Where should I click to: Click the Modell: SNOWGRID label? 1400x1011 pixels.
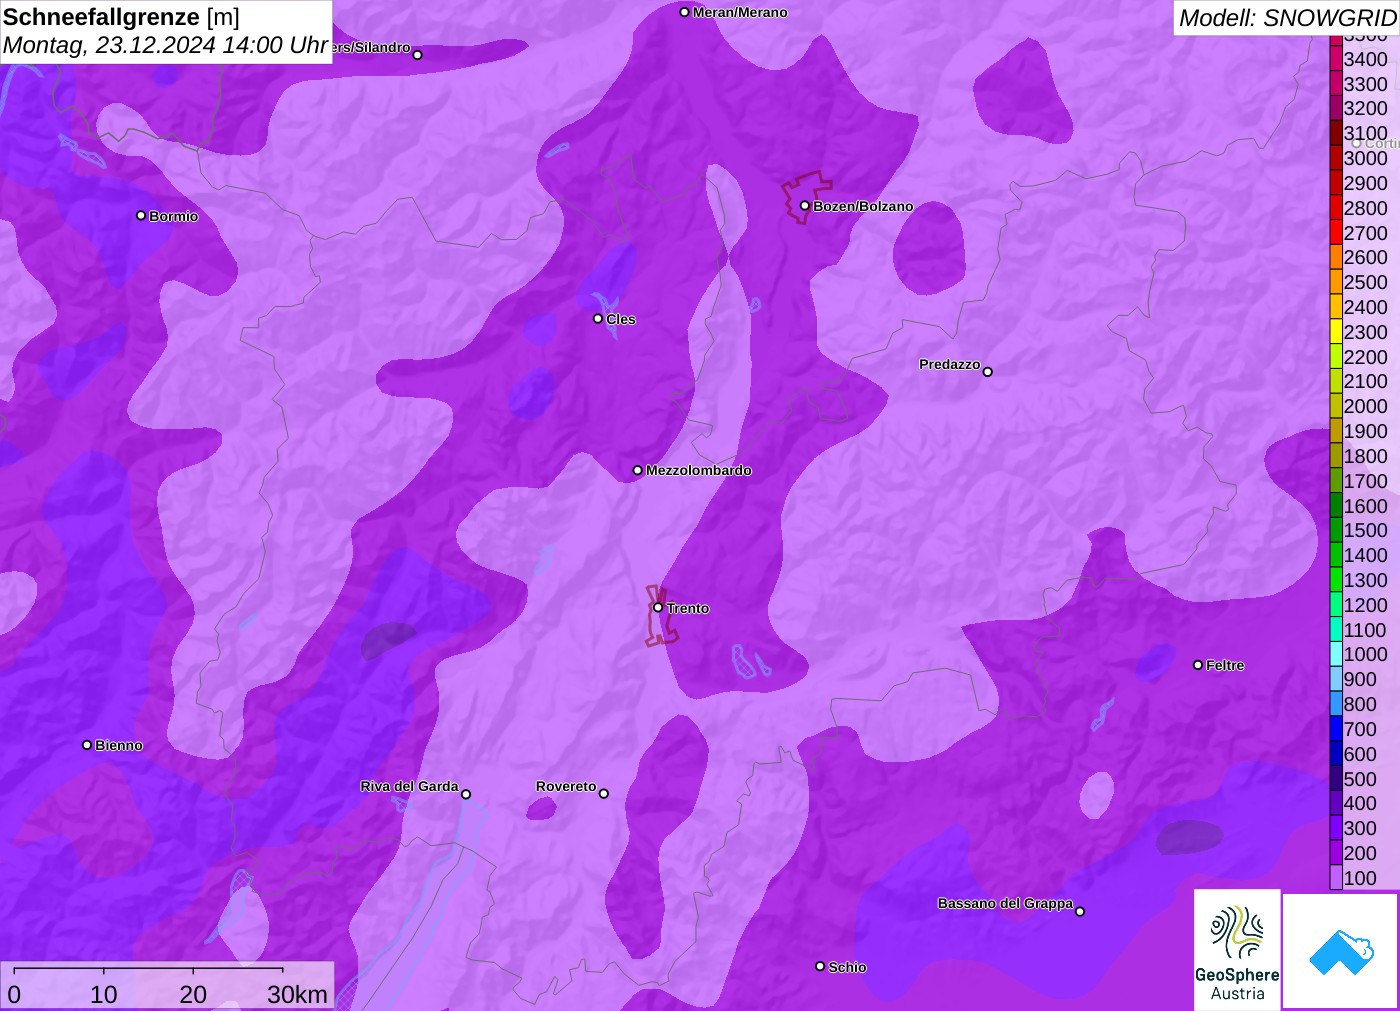(1287, 18)
